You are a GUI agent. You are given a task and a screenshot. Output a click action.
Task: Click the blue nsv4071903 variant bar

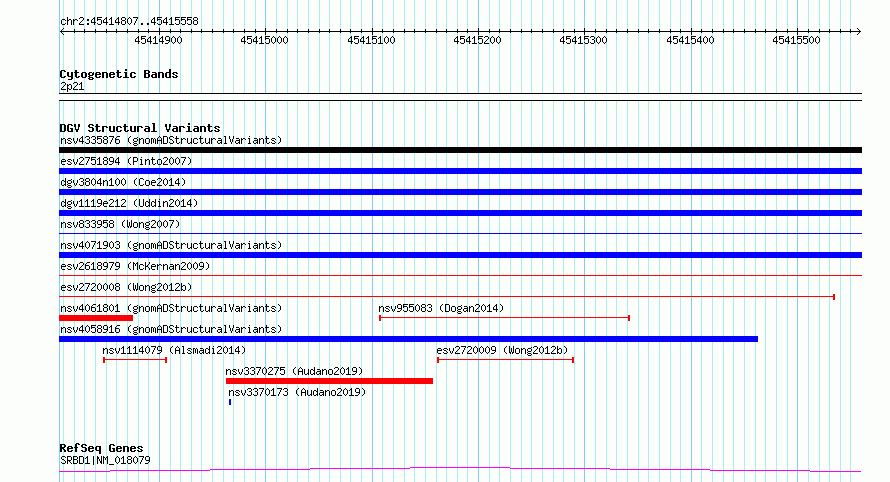coord(460,255)
